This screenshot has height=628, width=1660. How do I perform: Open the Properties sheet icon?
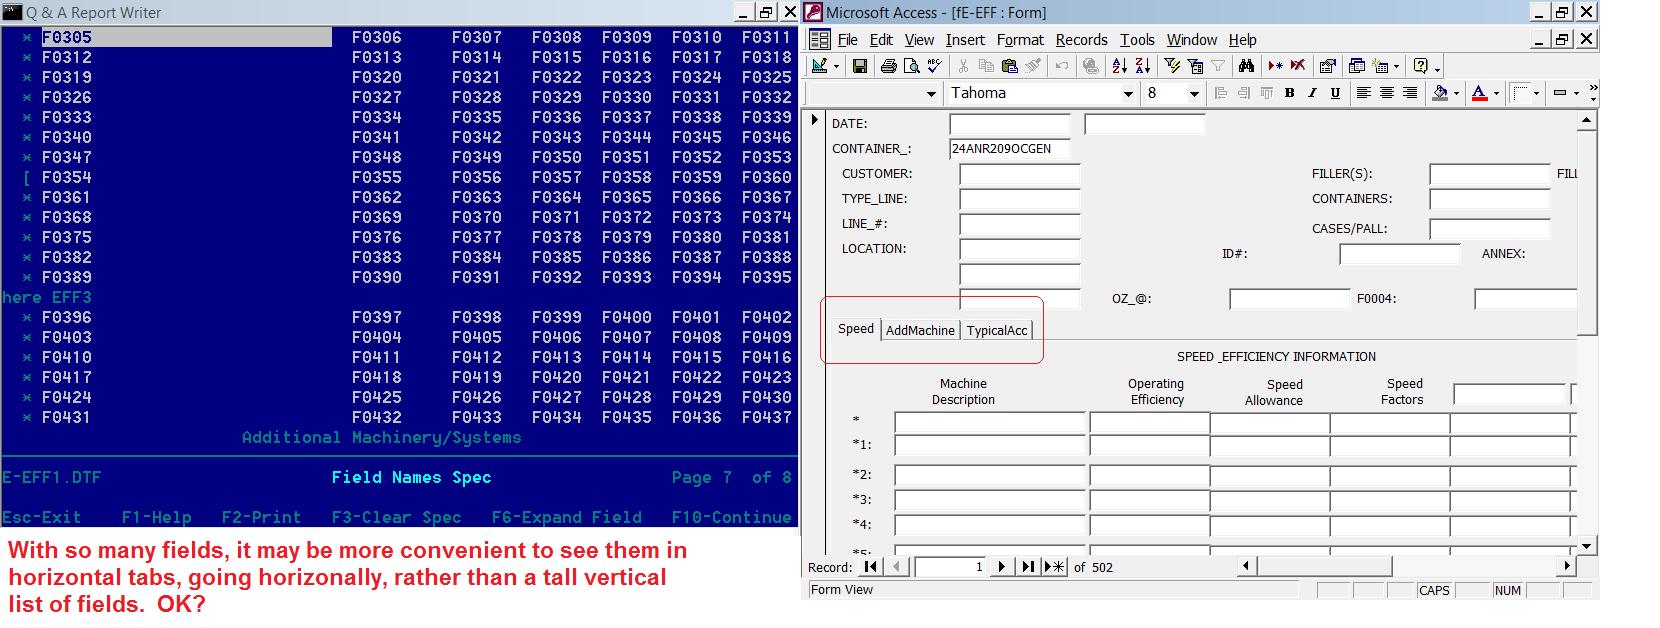1328,66
